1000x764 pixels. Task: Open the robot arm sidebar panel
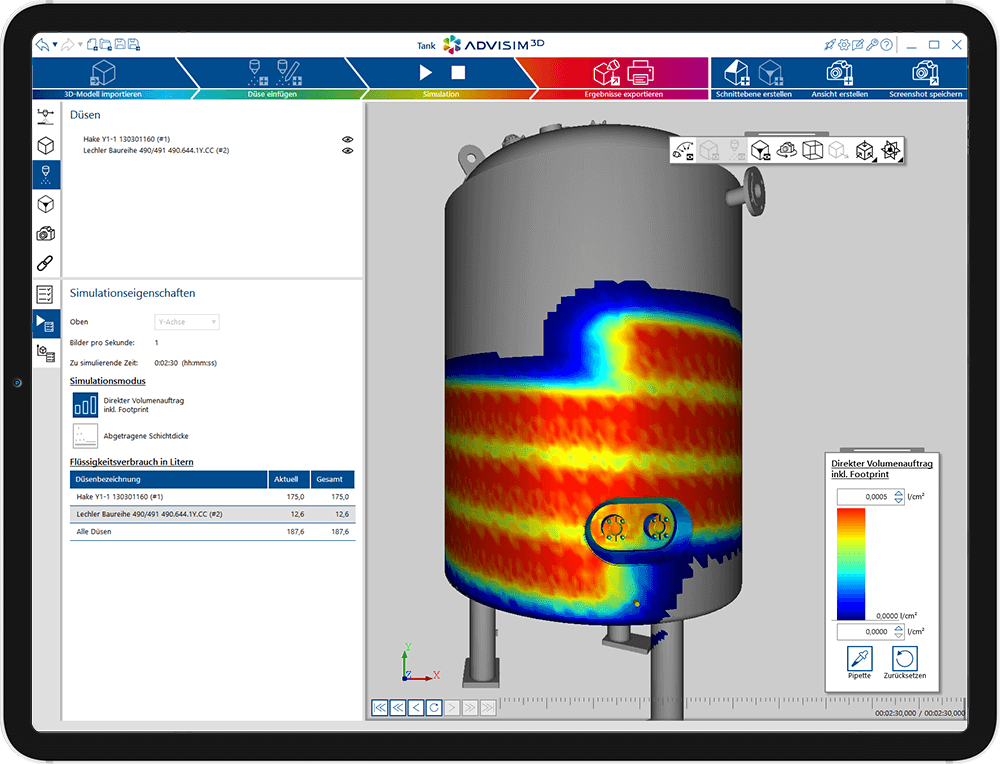(x=46, y=117)
